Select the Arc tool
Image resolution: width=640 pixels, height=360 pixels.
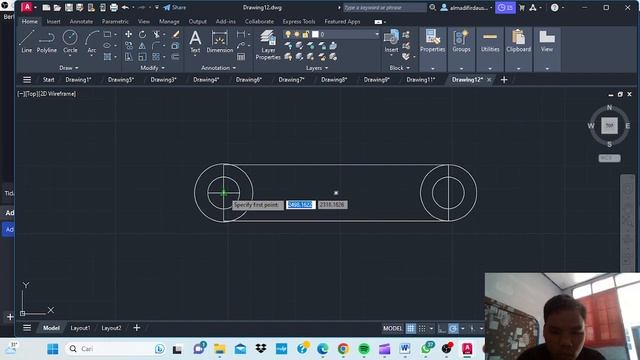92,41
